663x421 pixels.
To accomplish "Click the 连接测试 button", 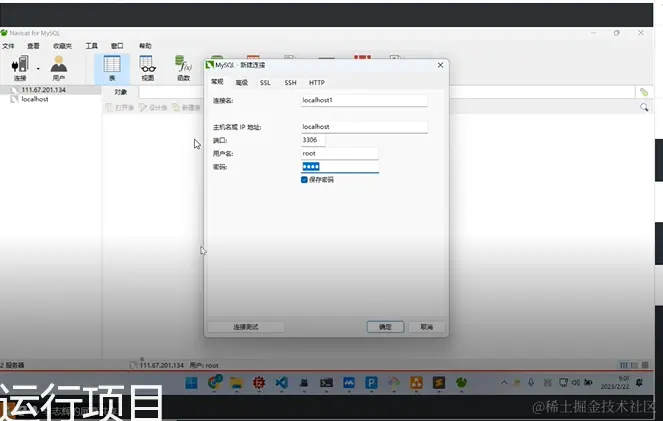I will (x=246, y=327).
